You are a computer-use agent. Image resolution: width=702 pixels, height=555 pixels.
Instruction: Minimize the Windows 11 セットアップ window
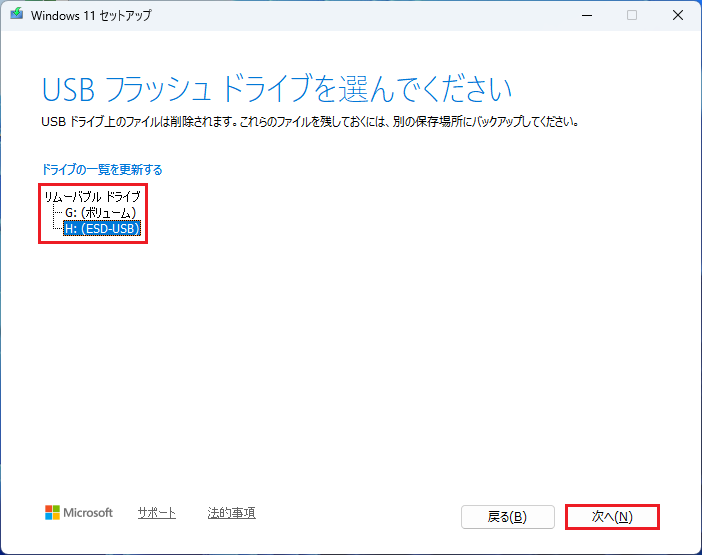(x=585, y=15)
